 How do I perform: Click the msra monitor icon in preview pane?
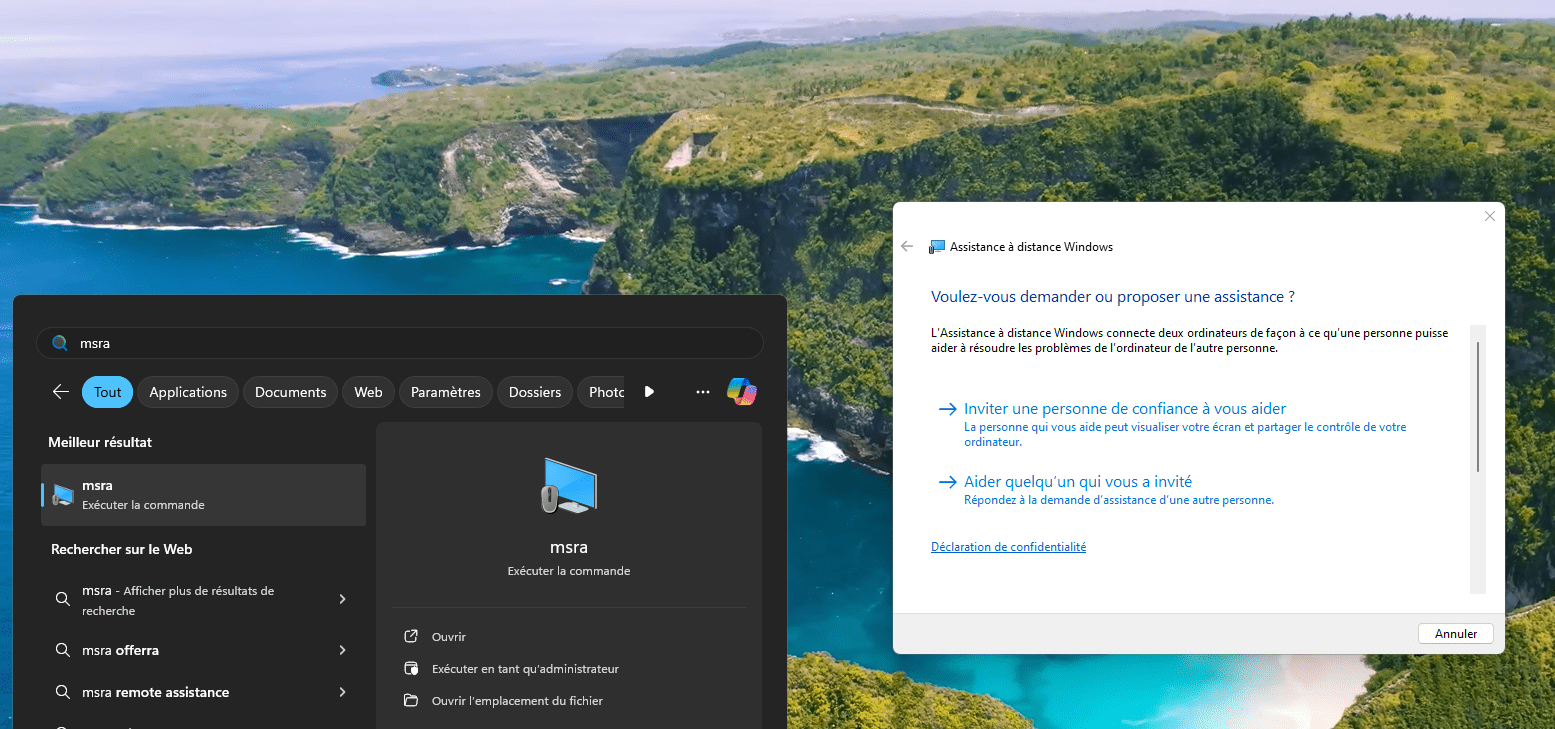pyautogui.click(x=568, y=487)
